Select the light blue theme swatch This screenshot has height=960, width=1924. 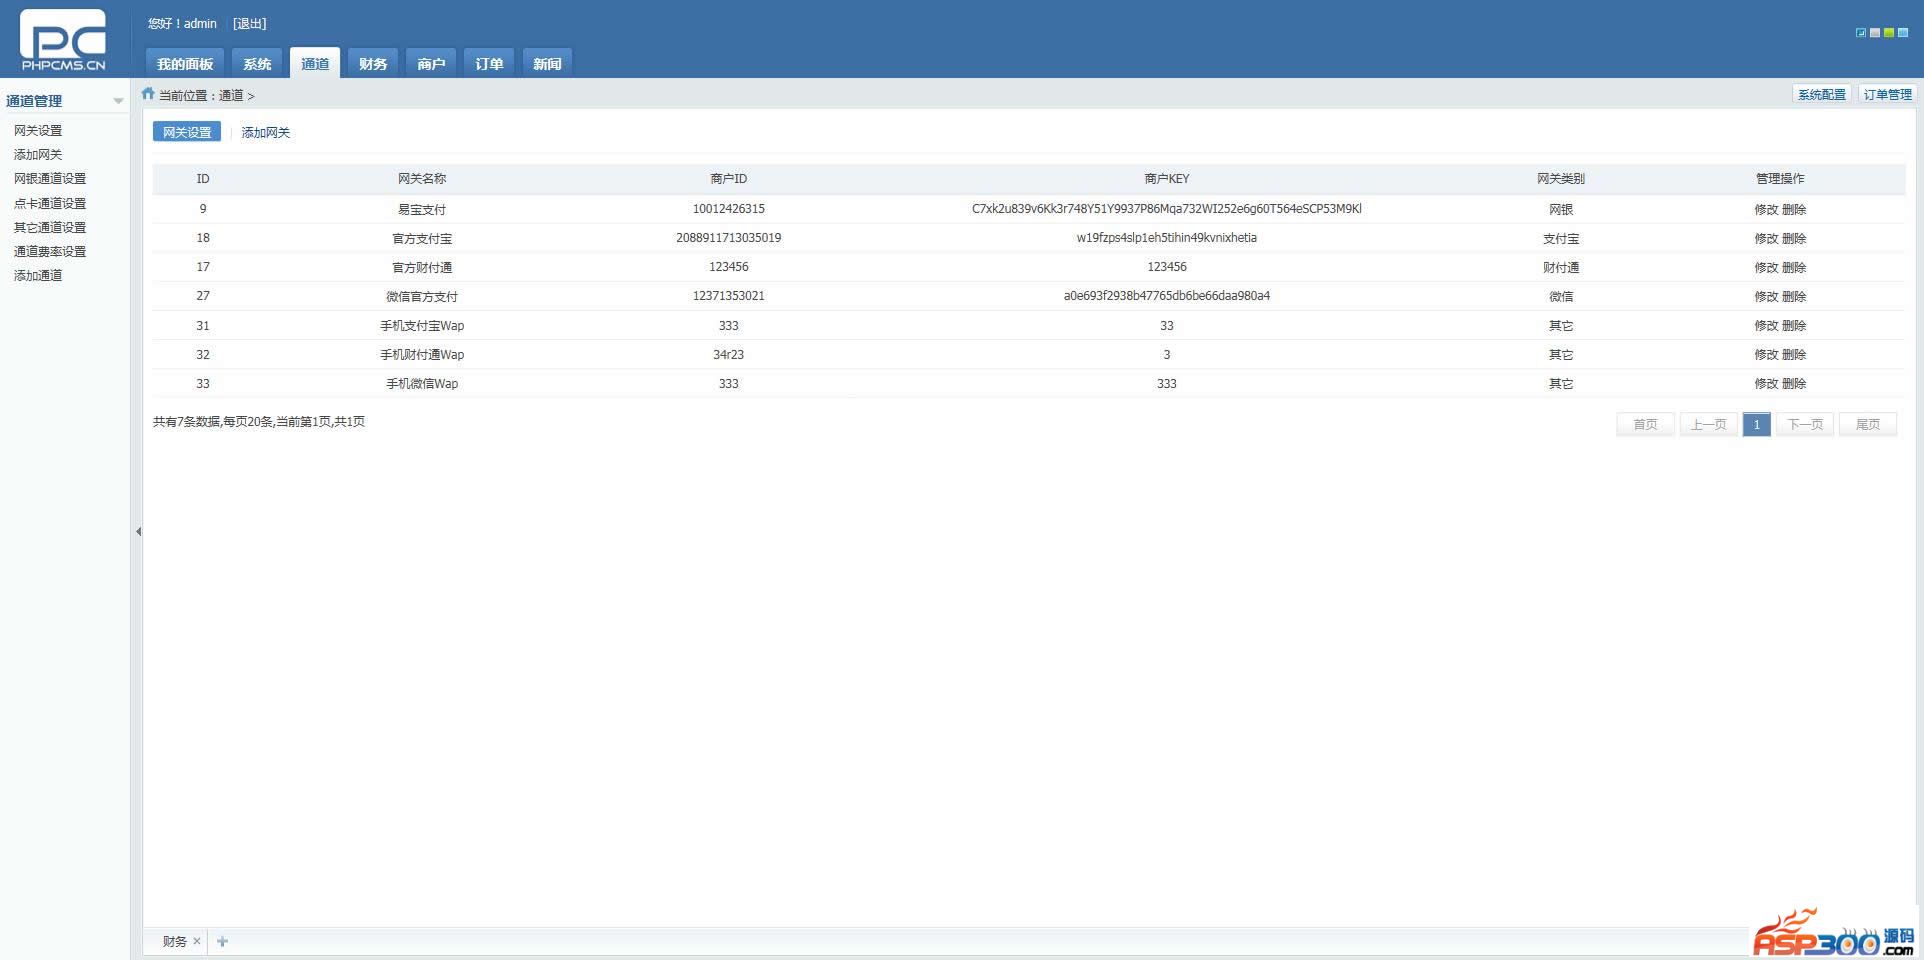pyautogui.click(x=1903, y=33)
